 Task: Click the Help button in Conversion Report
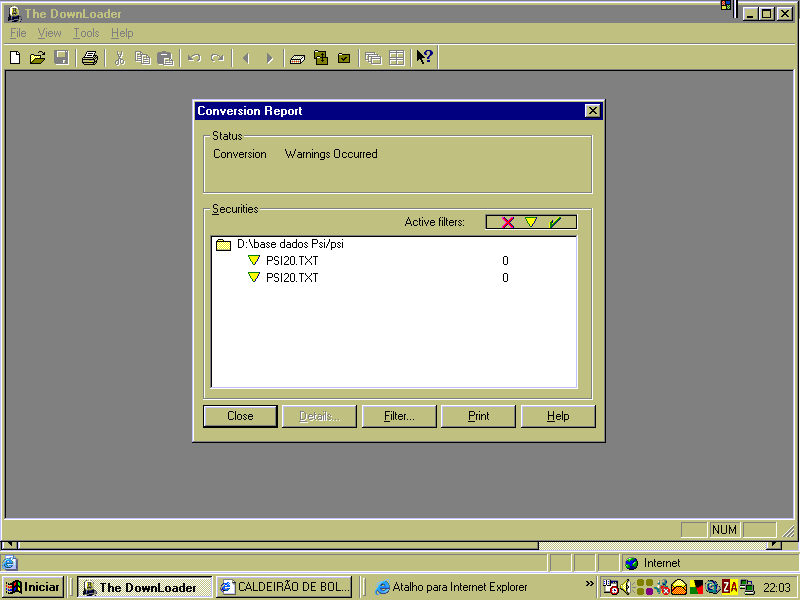[x=558, y=416]
